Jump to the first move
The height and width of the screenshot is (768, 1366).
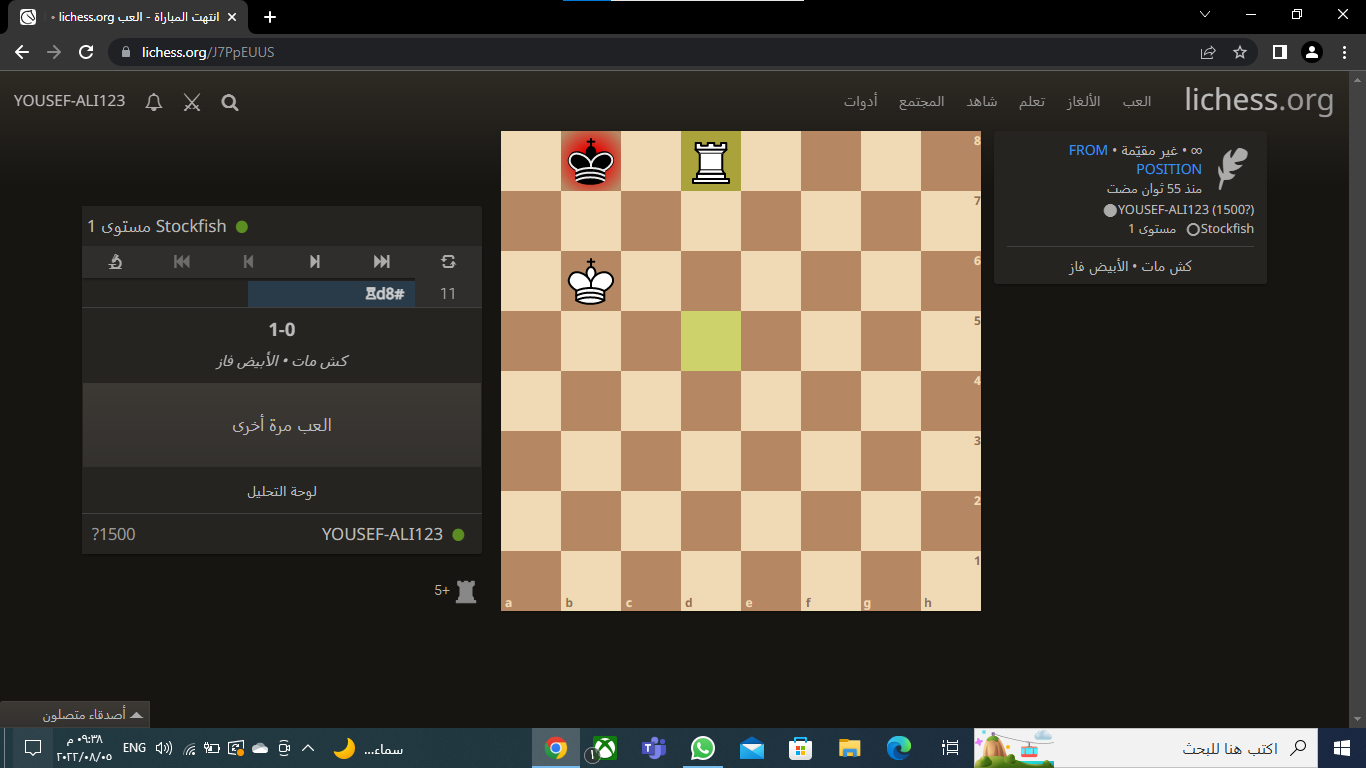coord(182,262)
